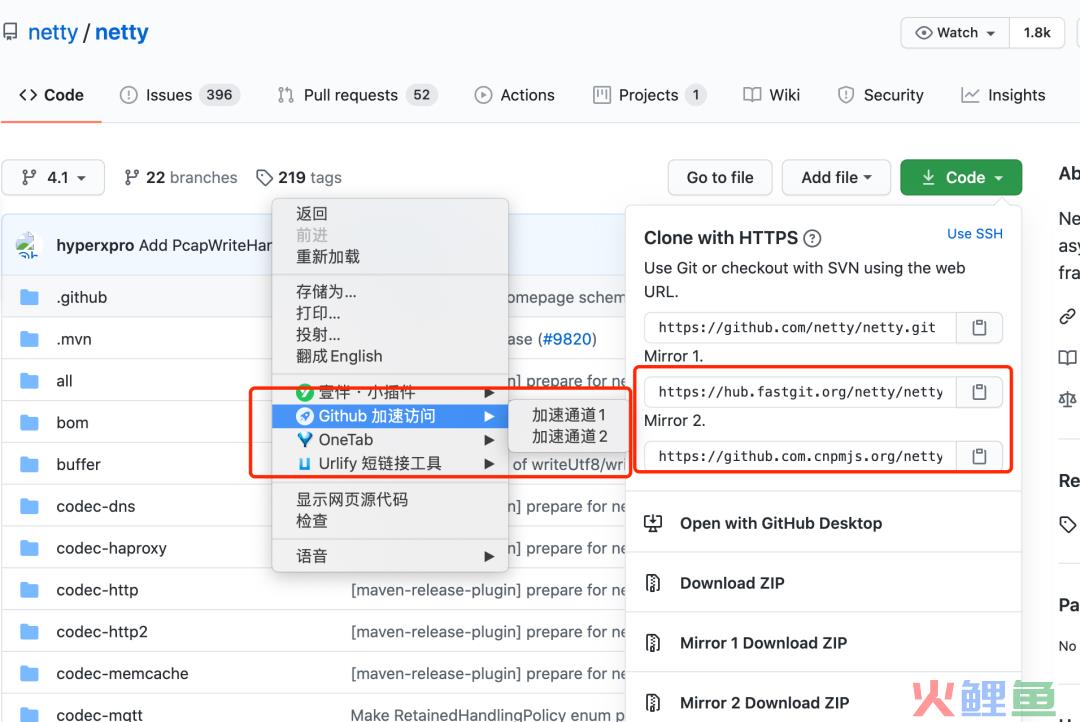The height and width of the screenshot is (722, 1080).
Task: Click the tag icon beside 219 tags
Action: click(x=264, y=178)
